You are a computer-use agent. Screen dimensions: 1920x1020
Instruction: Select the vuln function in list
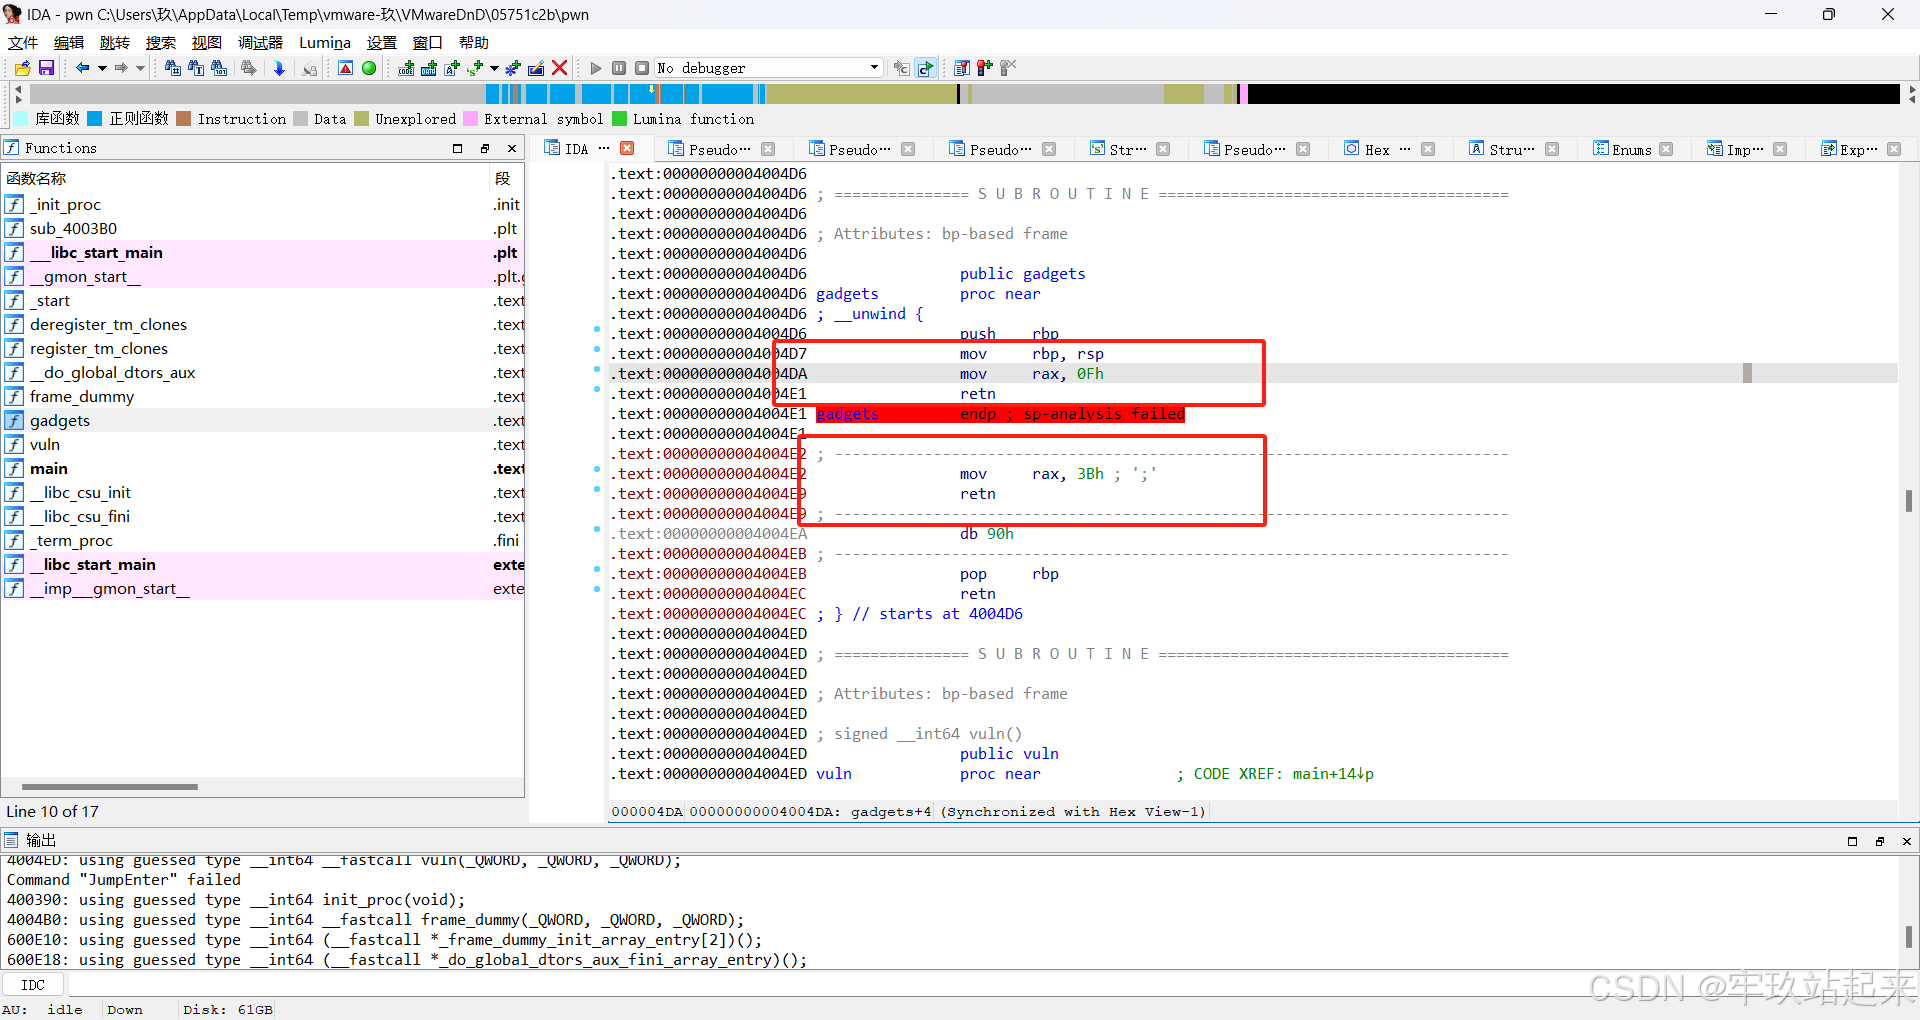coord(264,445)
